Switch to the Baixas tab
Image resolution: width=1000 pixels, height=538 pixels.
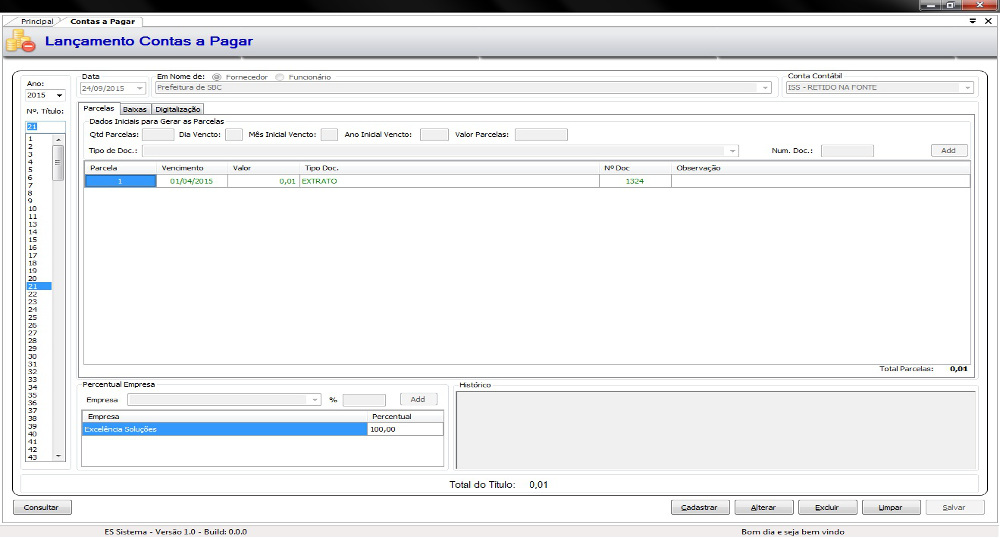pos(135,109)
